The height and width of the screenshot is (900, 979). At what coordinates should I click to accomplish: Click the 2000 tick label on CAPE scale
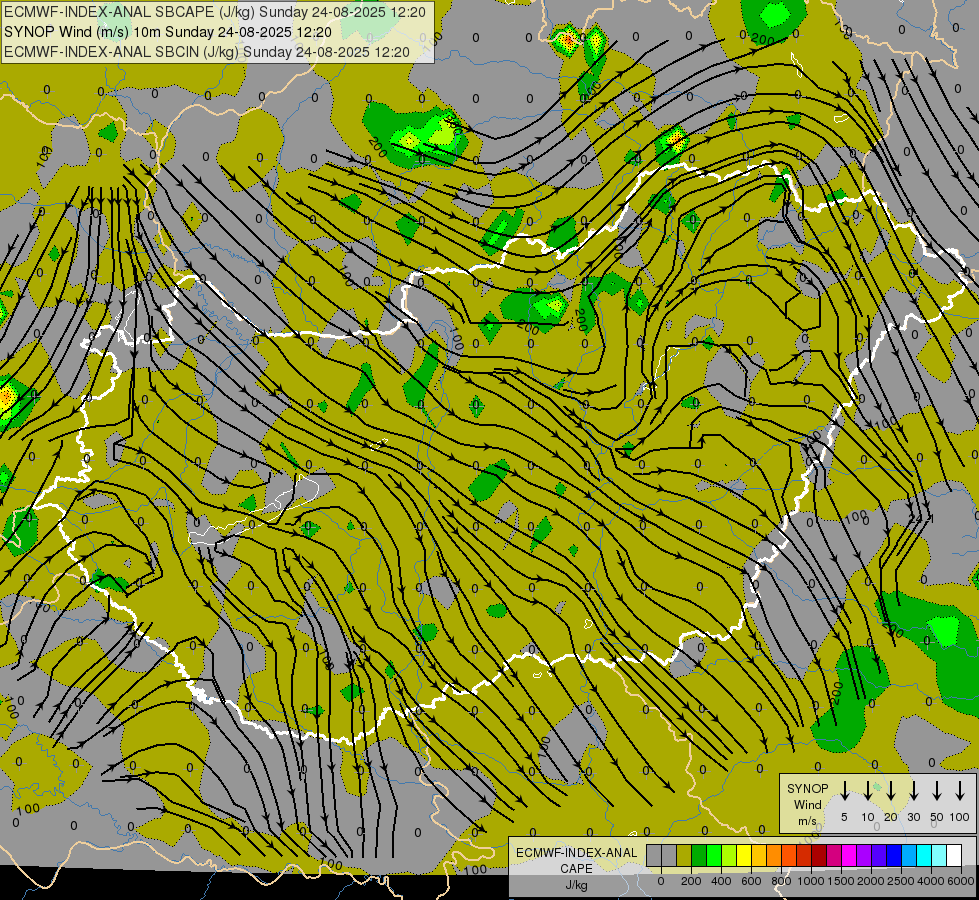(870, 881)
